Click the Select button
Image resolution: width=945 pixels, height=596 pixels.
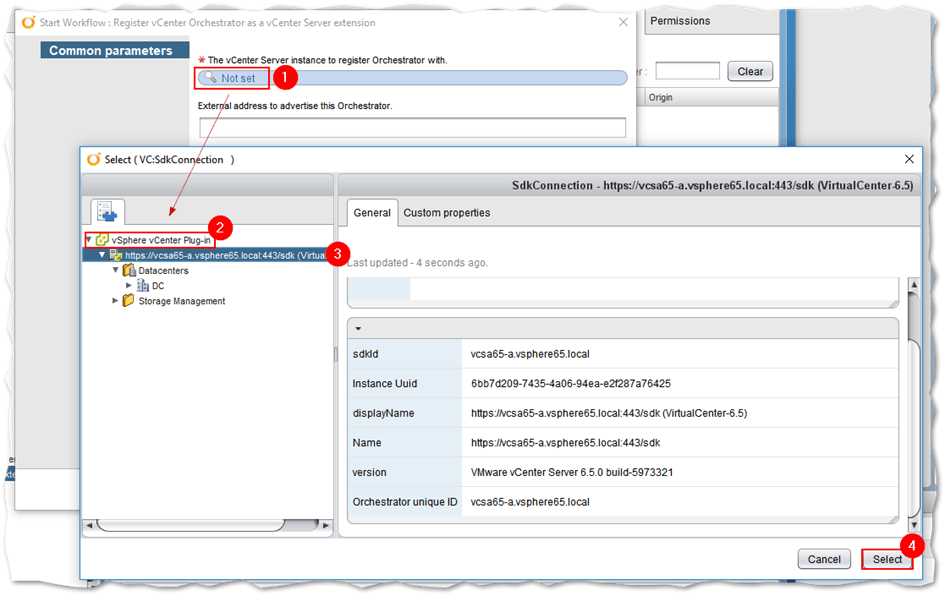tap(887, 559)
